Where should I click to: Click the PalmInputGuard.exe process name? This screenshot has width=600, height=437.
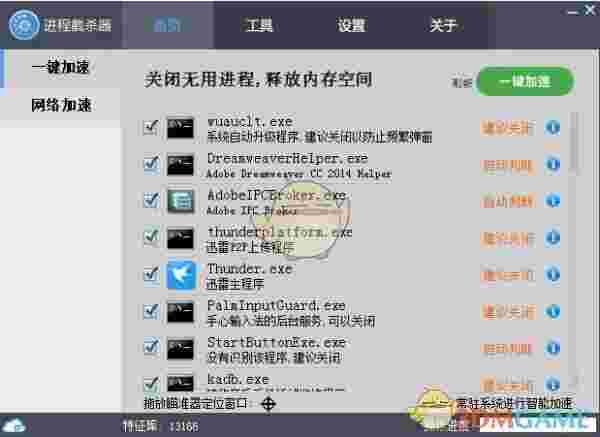point(276,306)
